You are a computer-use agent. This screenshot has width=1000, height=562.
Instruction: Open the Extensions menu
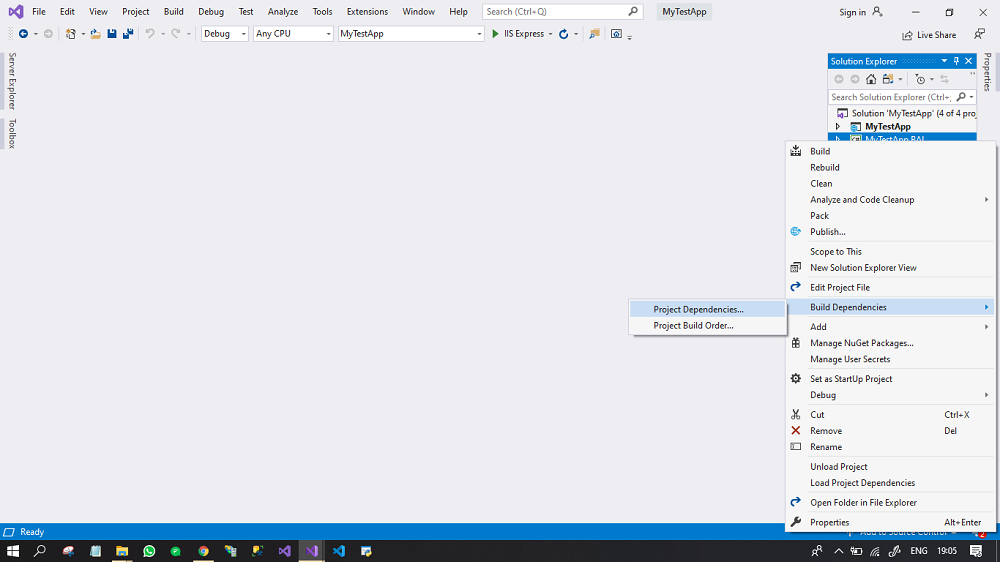[x=367, y=11]
